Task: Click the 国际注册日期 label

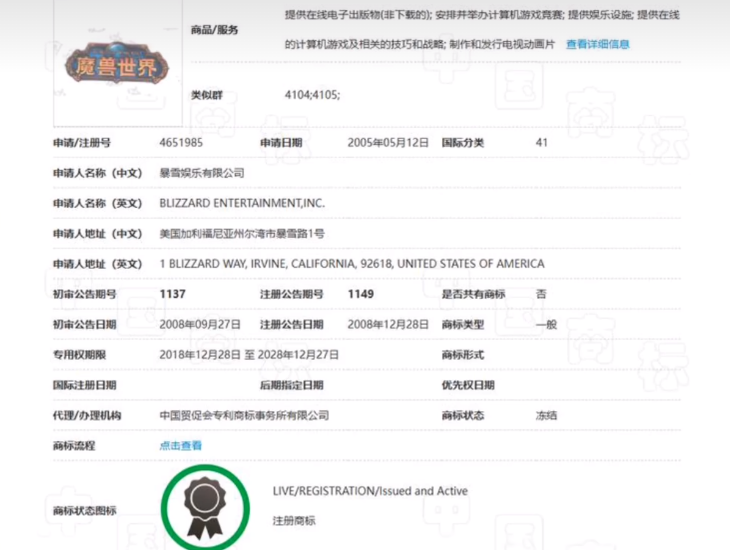Action: click(84, 385)
